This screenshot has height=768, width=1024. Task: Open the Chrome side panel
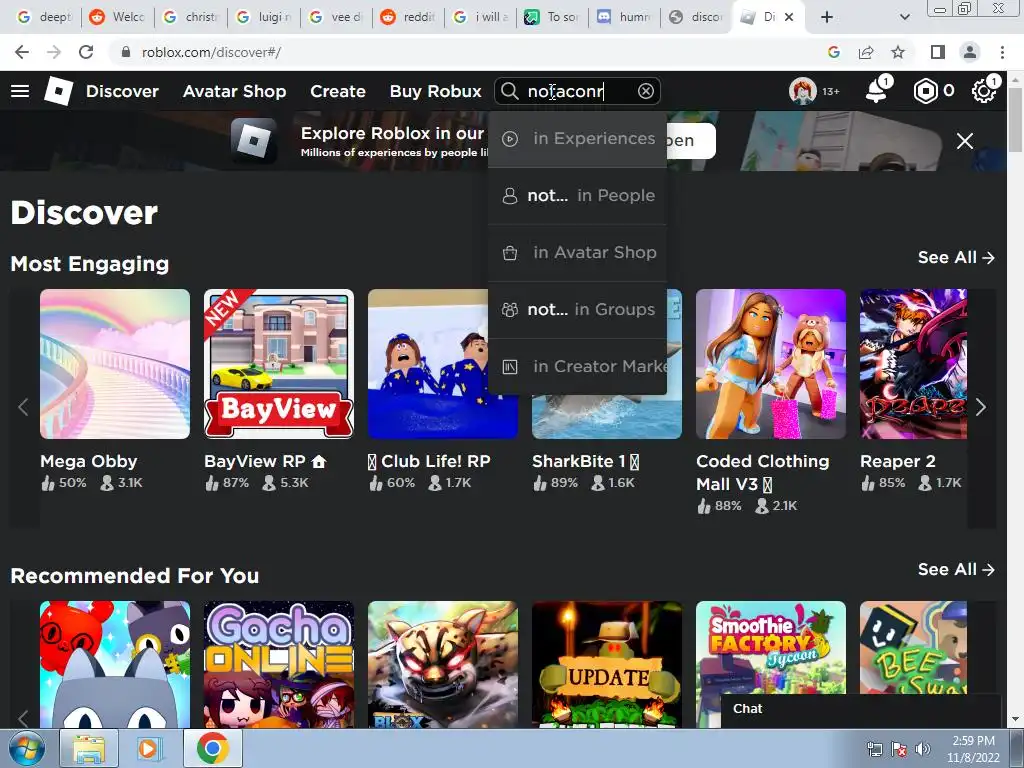(x=938, y=52)
